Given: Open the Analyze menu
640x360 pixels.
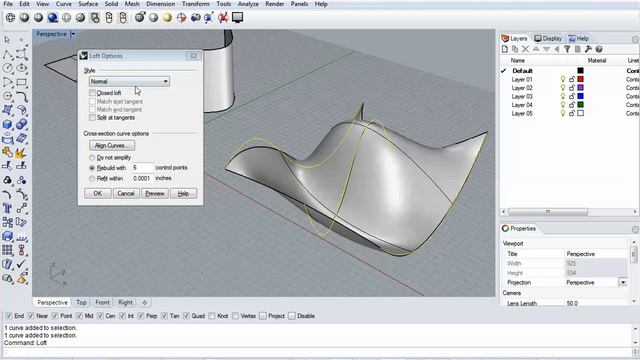Looking at the screenshot, I should point(248,4).
